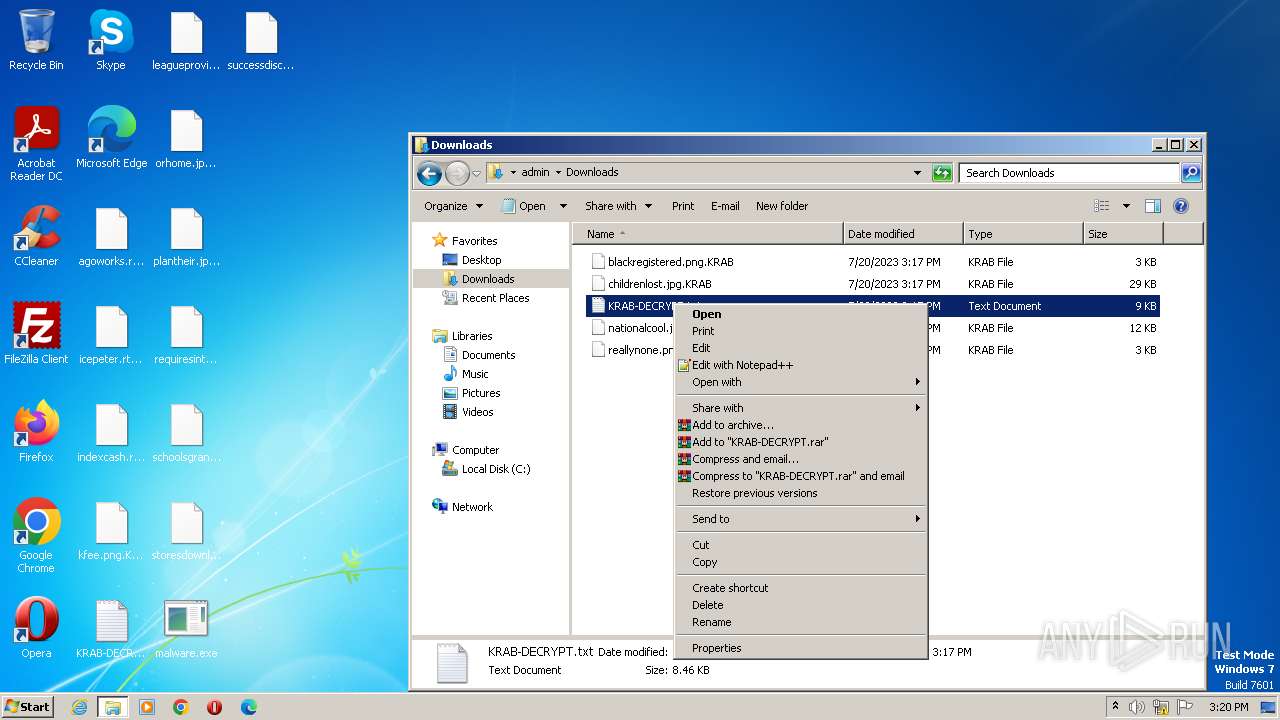1280x720 pixels.
Task: Expand Open with submenu
Action: tap(802, 382)
